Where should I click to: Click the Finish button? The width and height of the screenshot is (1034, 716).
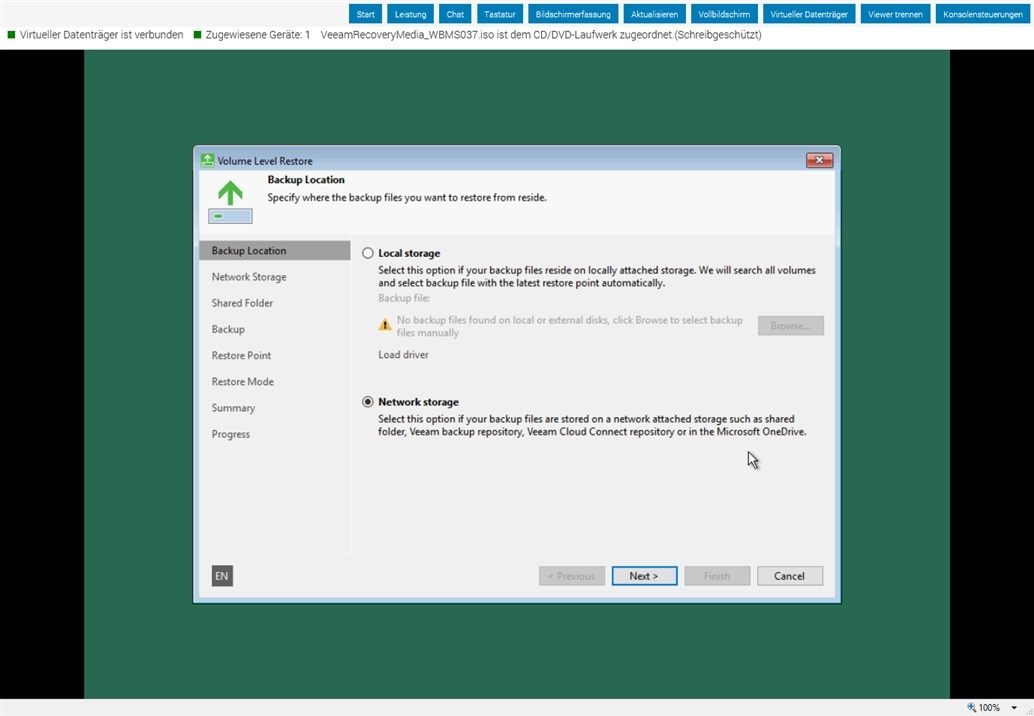point(717,576)
